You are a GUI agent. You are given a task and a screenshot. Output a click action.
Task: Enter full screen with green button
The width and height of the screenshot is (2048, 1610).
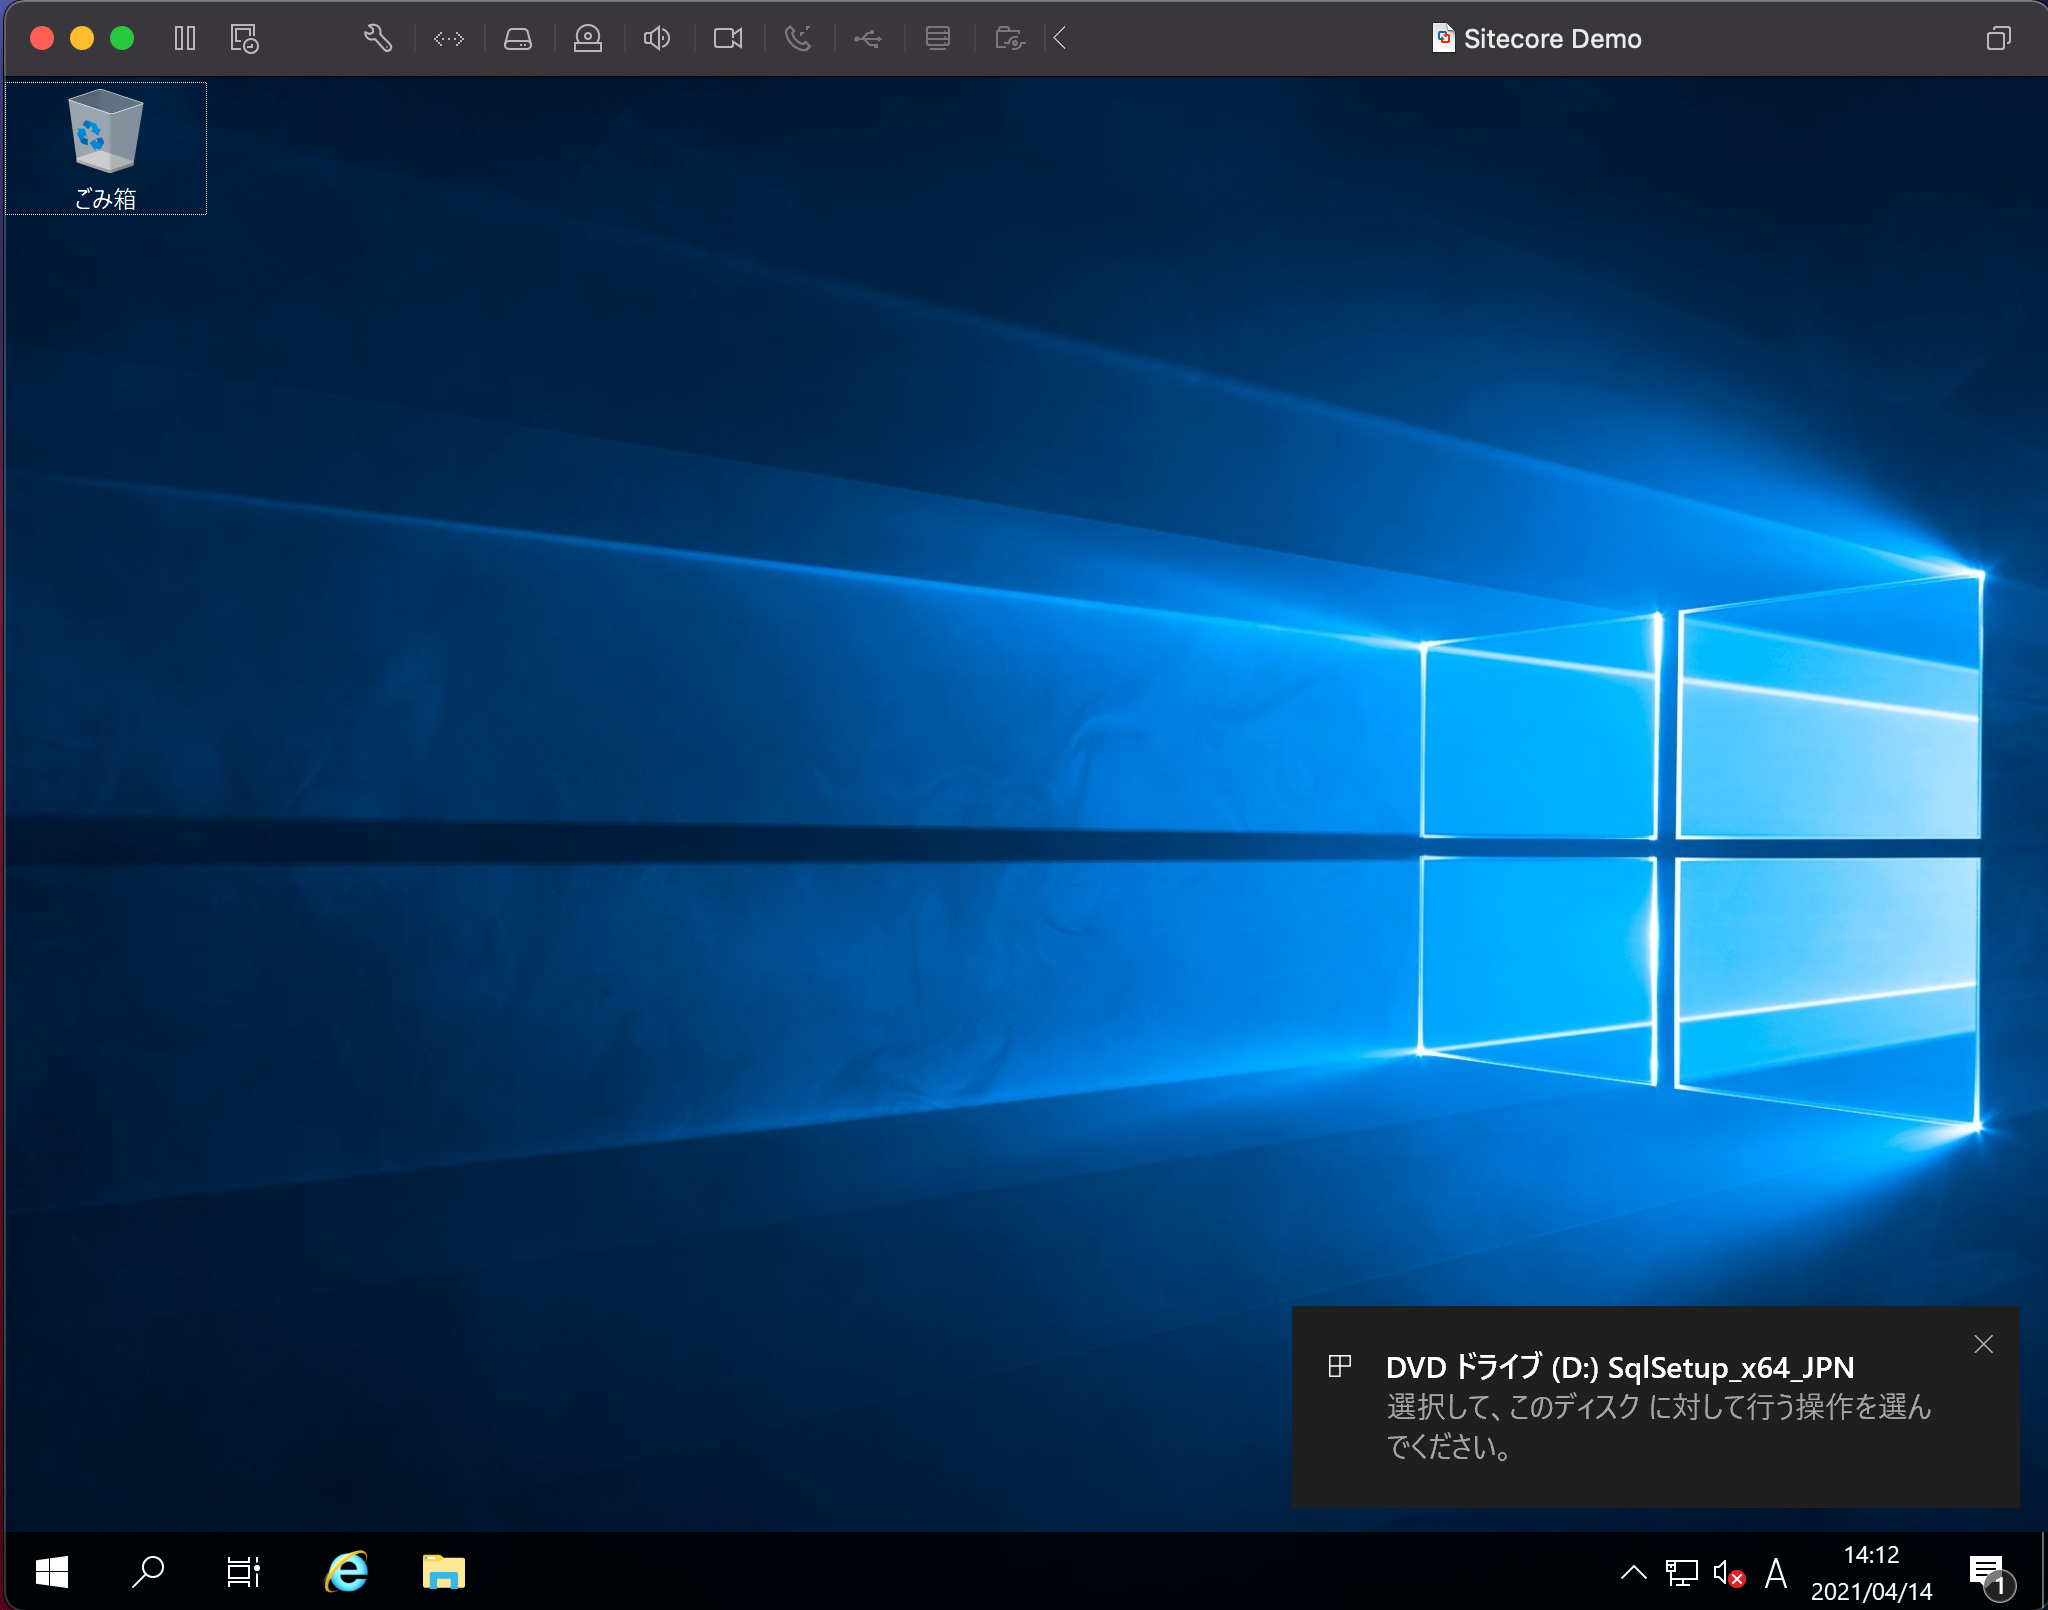[x=122, y=39]
